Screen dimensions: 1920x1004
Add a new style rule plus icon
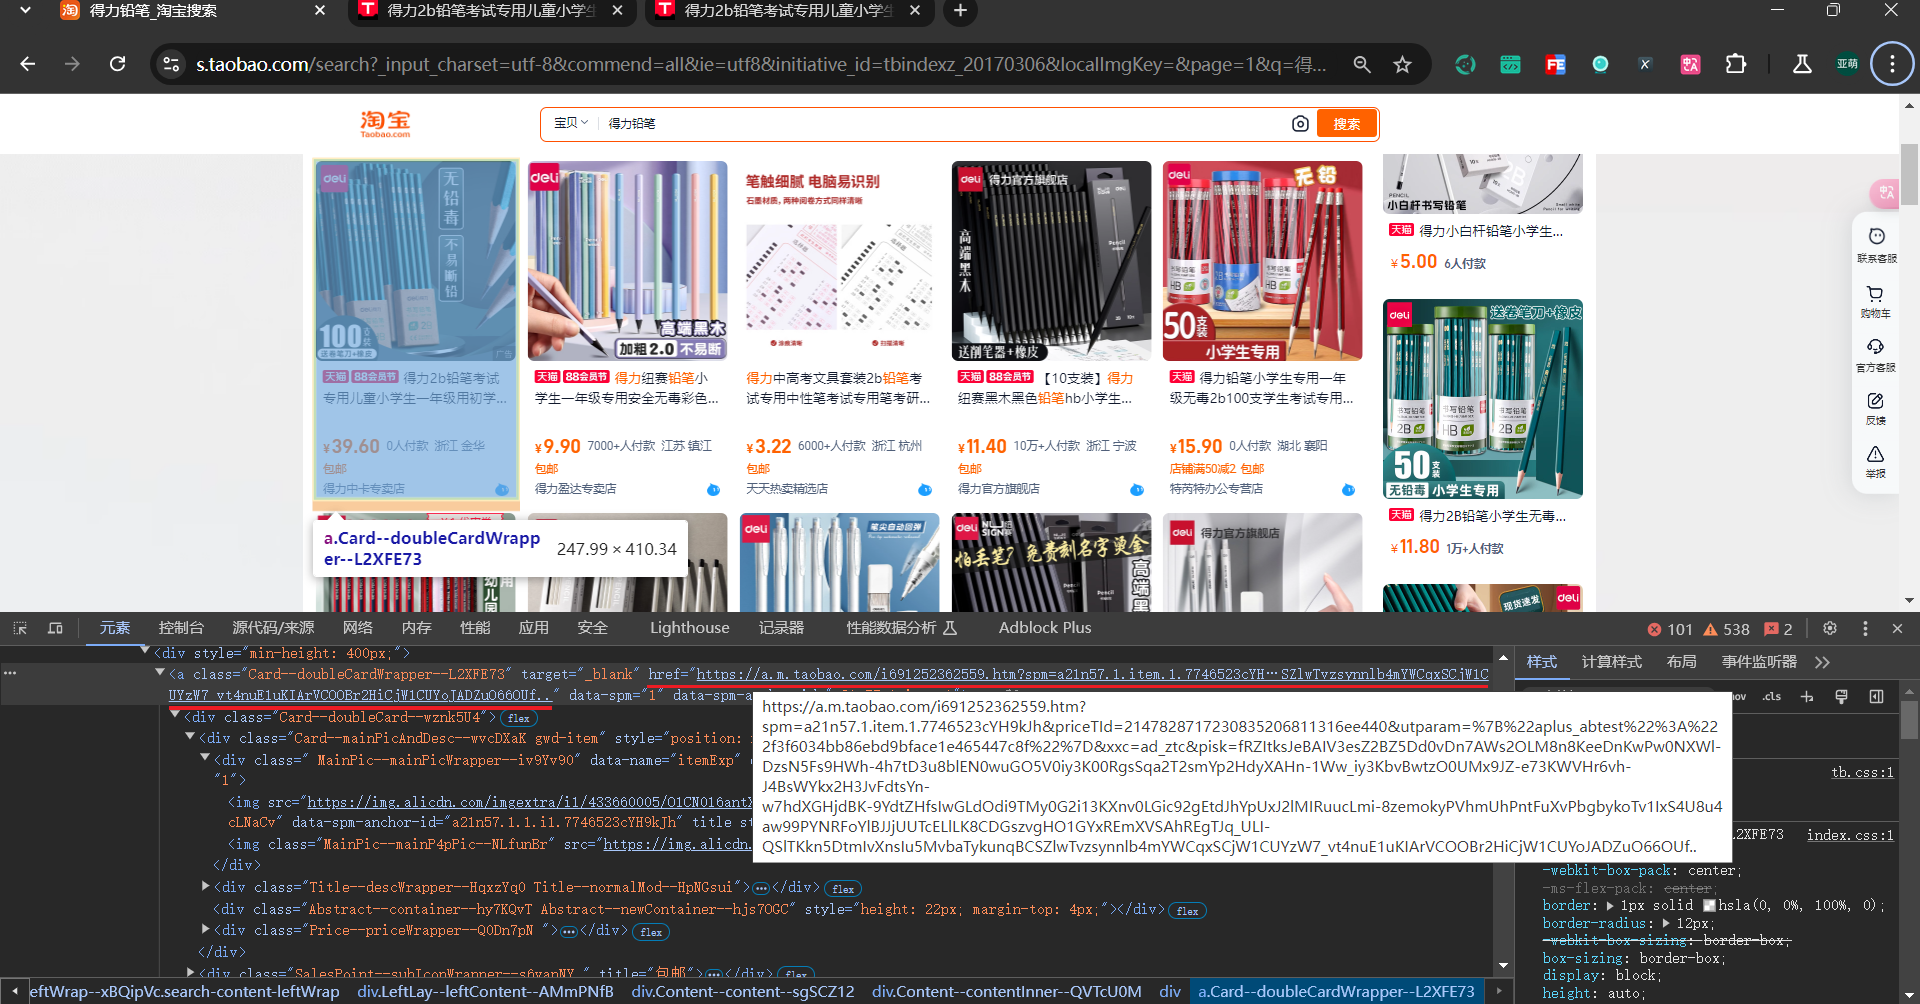click(x=1807, y=696)
